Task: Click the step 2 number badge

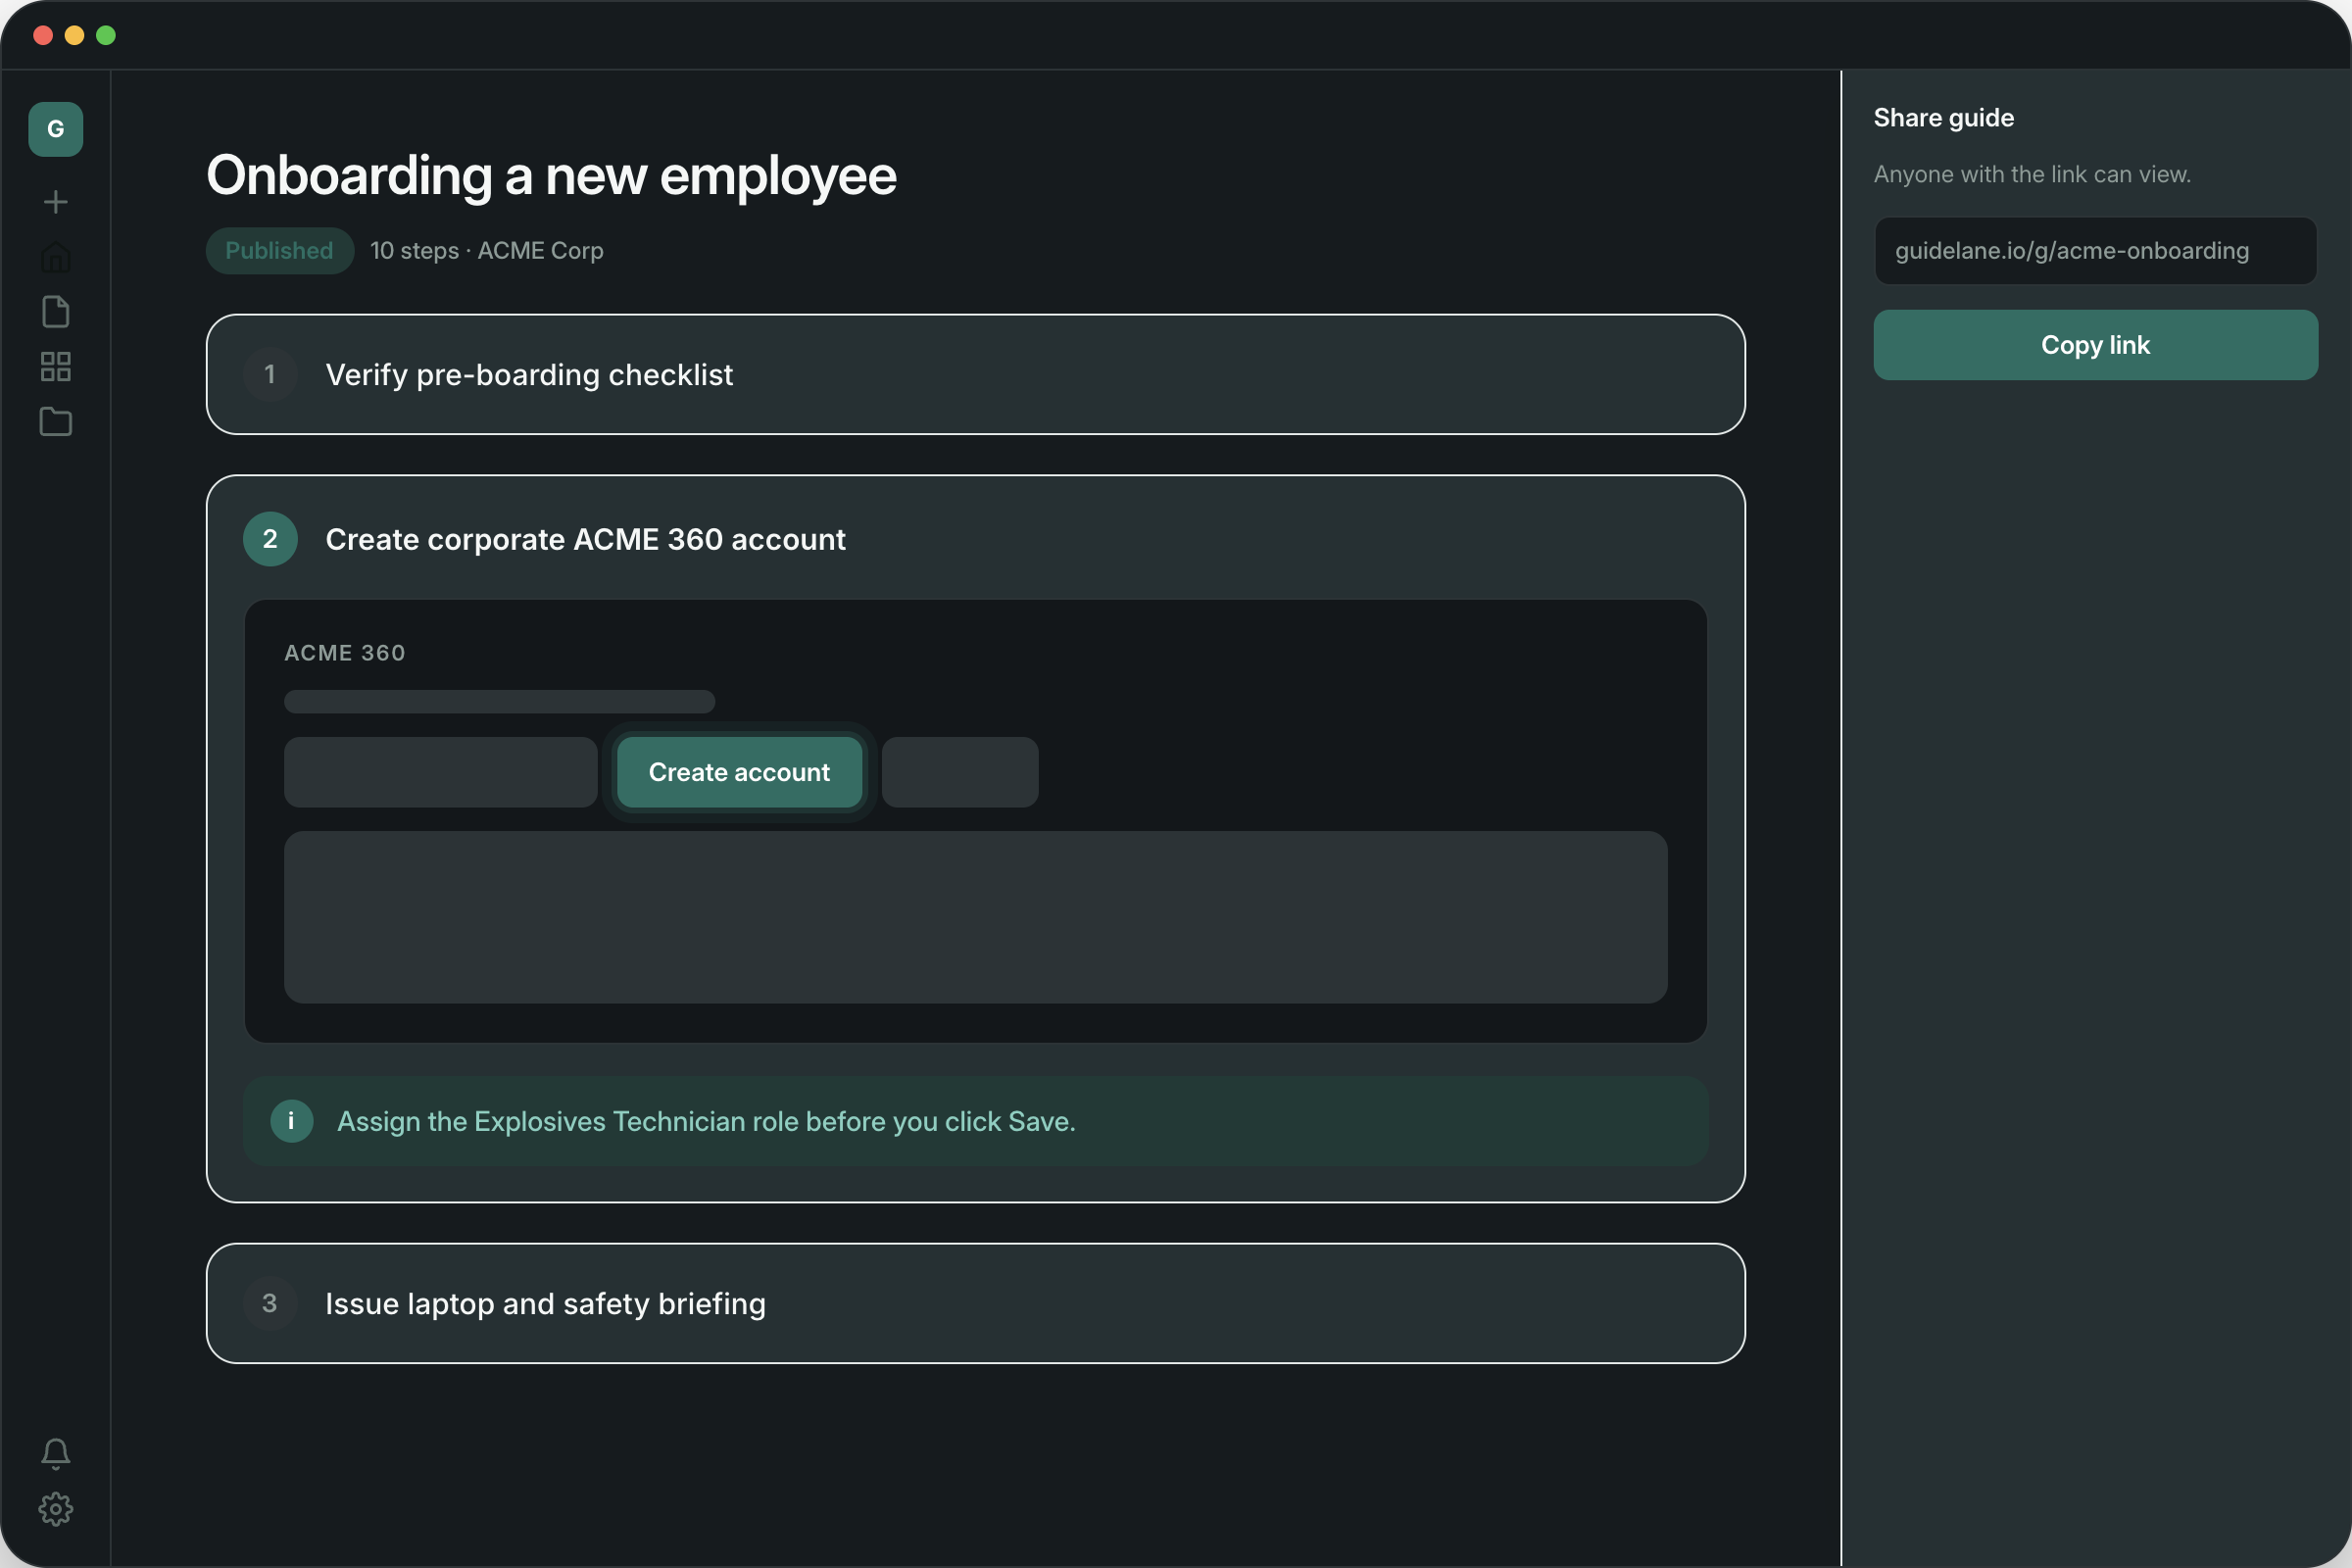Action: (x=270, y=539)
